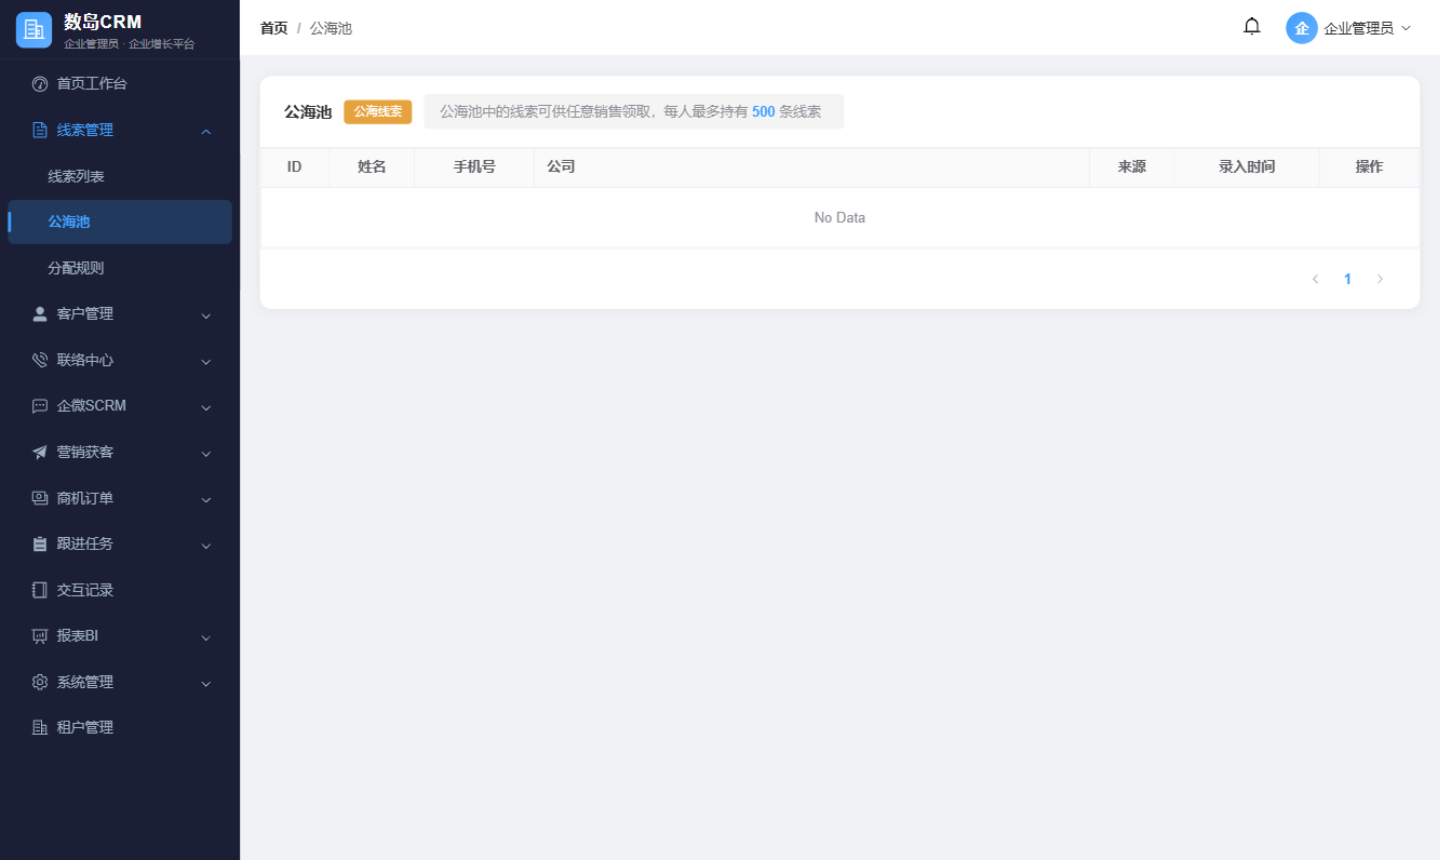The height and width of the screenshot is (860, 1440).
Task: Open 线索列表 submenu item
Action: click(120, 176)
